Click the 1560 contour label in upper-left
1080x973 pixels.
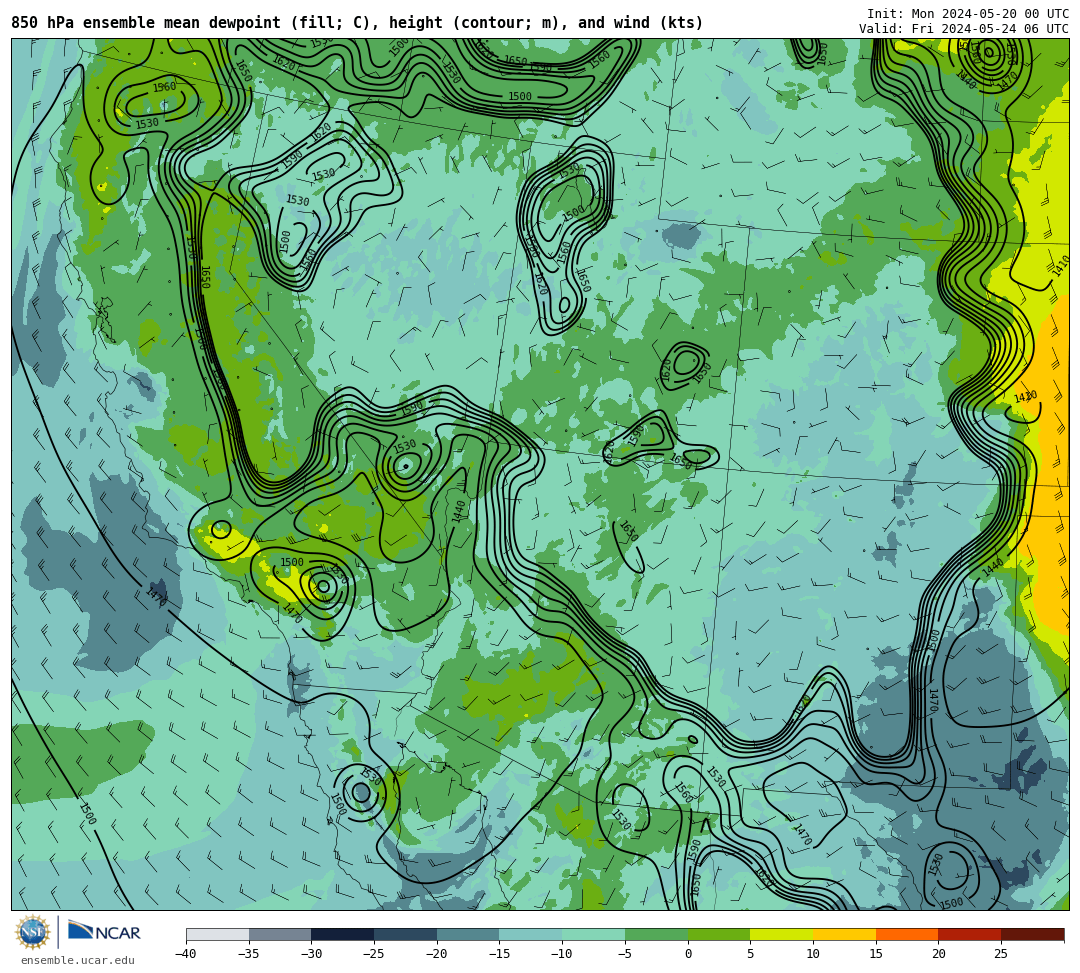coord(164,87)
